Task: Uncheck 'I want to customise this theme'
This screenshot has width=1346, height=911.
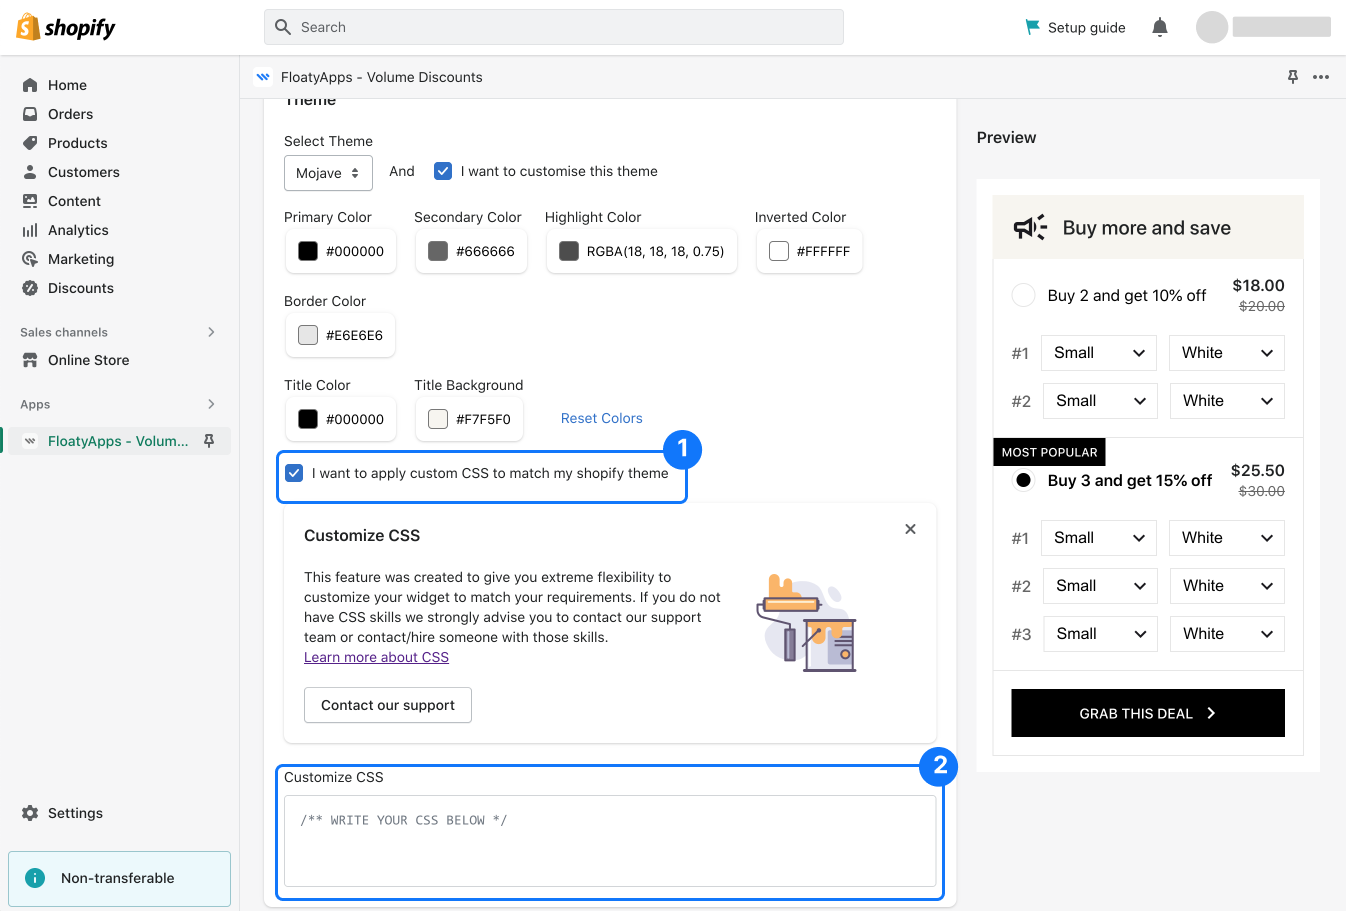Action: point(443,171)
